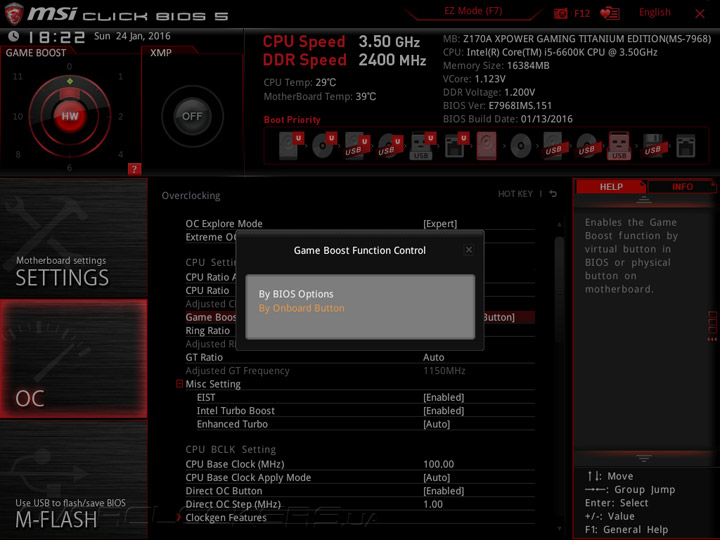Click the handle at bottom of help panel
Viewport: 720px width, 540px height.
(644, 458)
